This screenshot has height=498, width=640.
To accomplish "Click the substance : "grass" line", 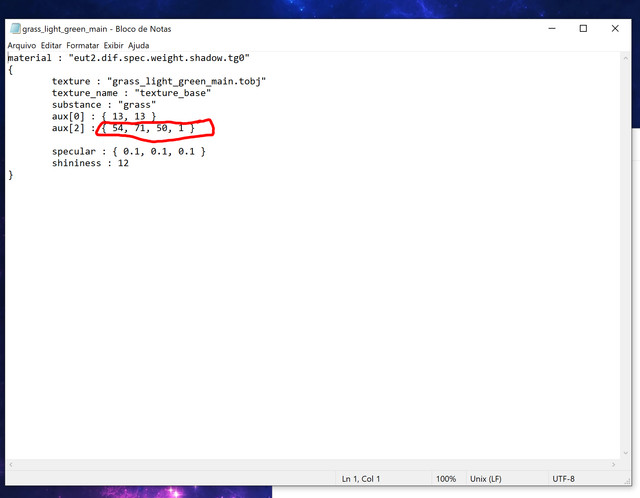I will click(x=104, y=105).
